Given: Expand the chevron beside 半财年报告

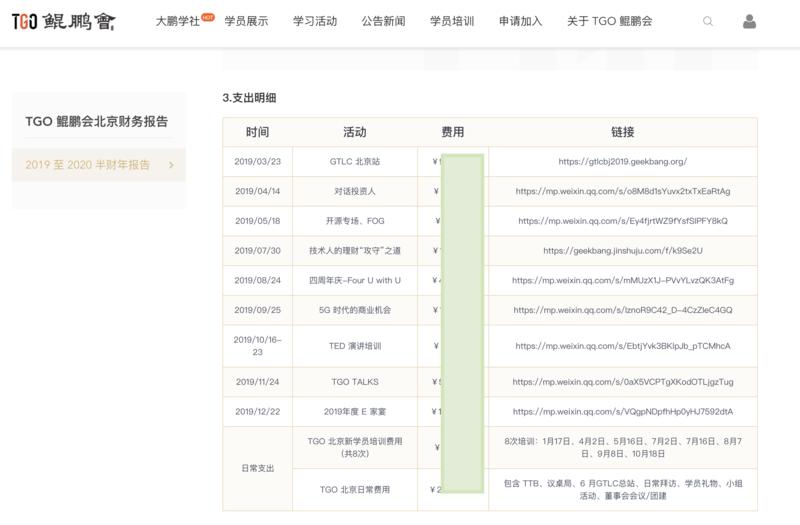Looking at the screenshot, I should [171, 165].
